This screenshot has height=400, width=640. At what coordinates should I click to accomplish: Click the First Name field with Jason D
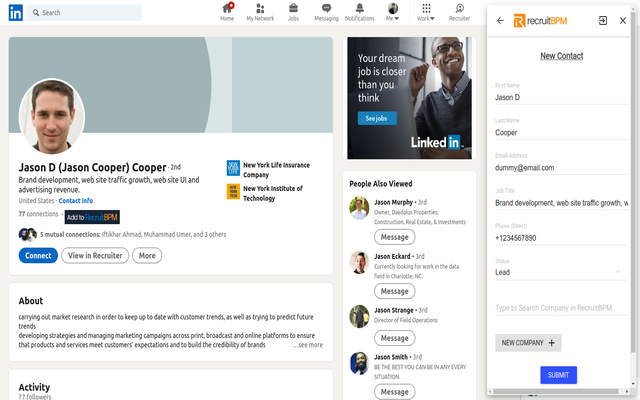tap(561, 98)
